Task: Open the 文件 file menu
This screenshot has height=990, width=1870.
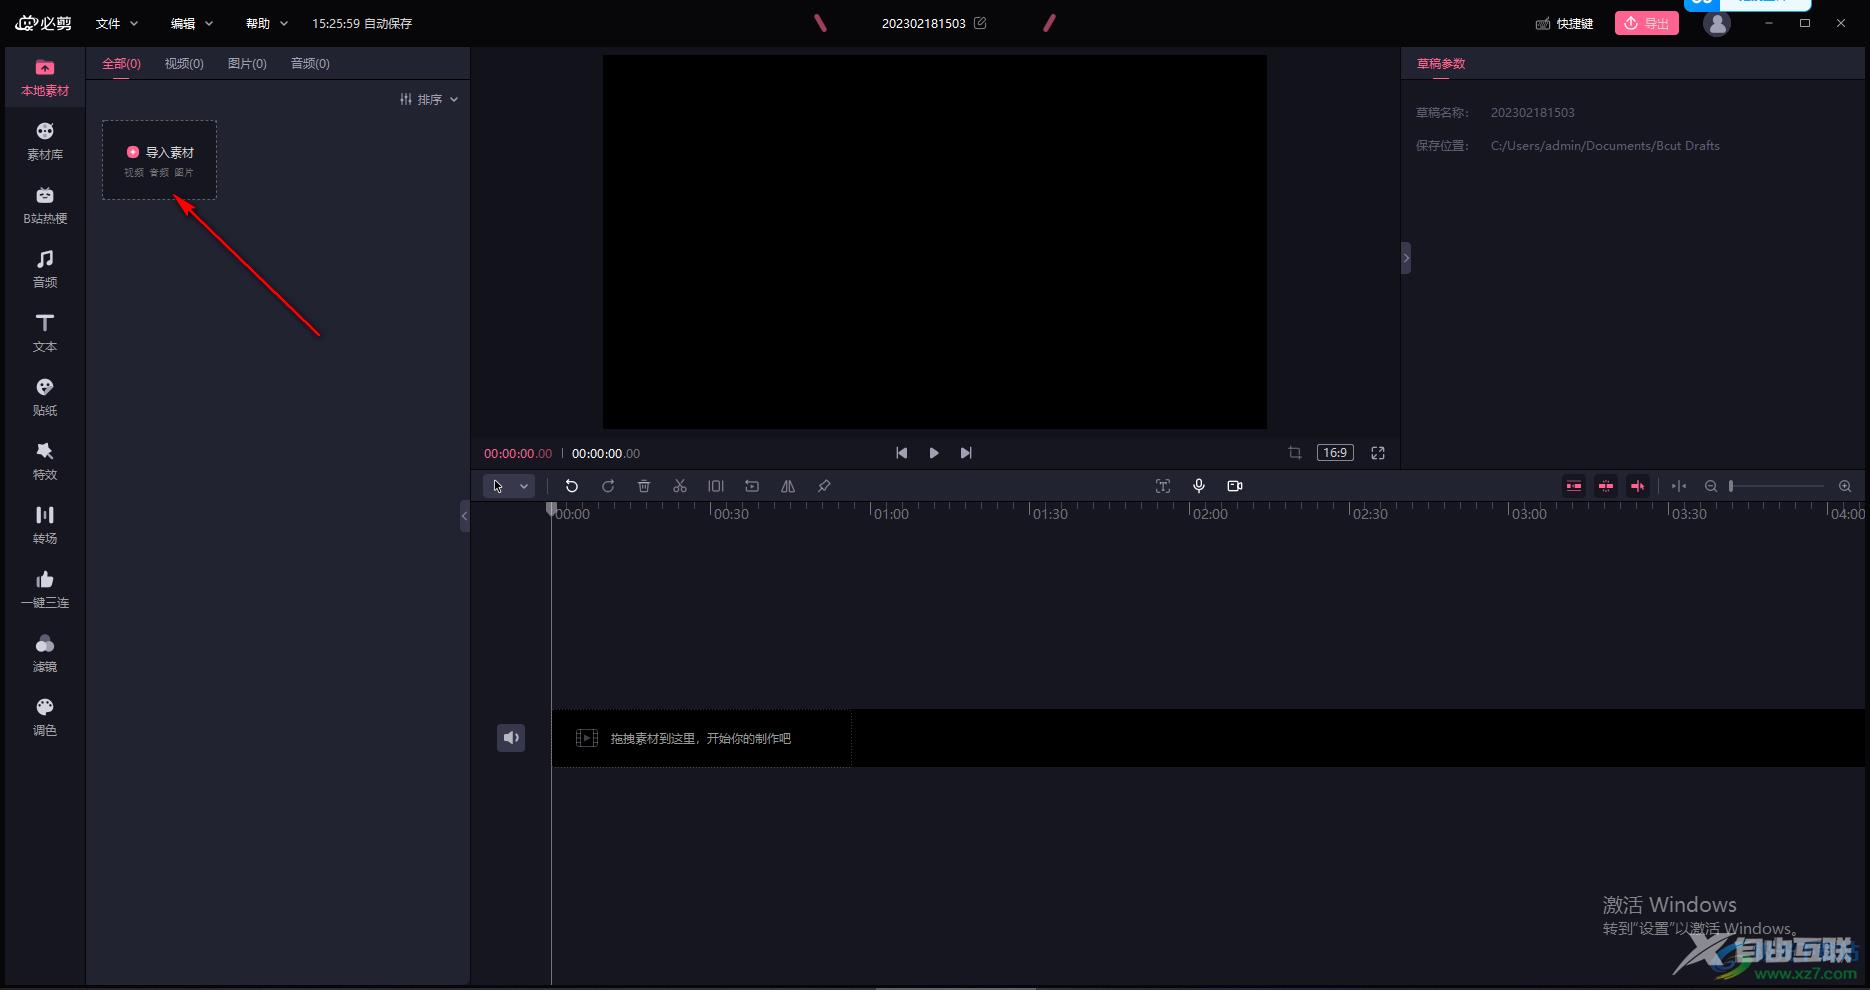Action: click(x=117, y=23)
